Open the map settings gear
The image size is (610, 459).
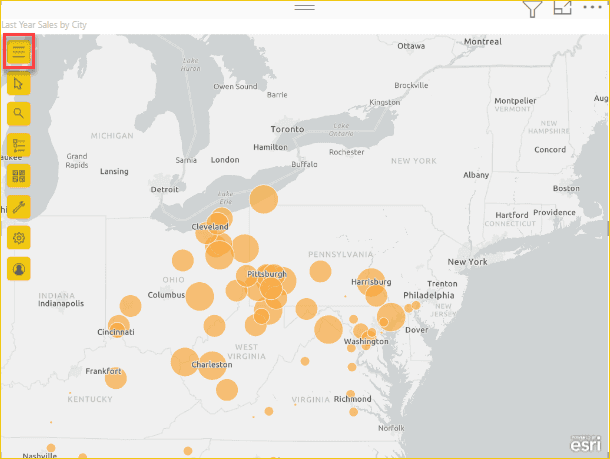(x=19, y=237)
